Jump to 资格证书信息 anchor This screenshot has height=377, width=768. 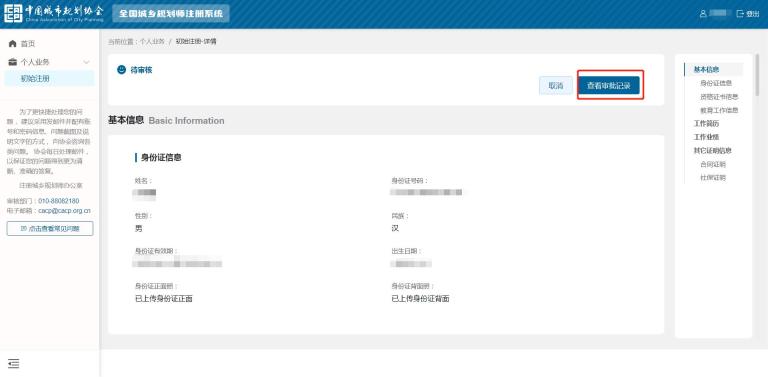[719, 97]
